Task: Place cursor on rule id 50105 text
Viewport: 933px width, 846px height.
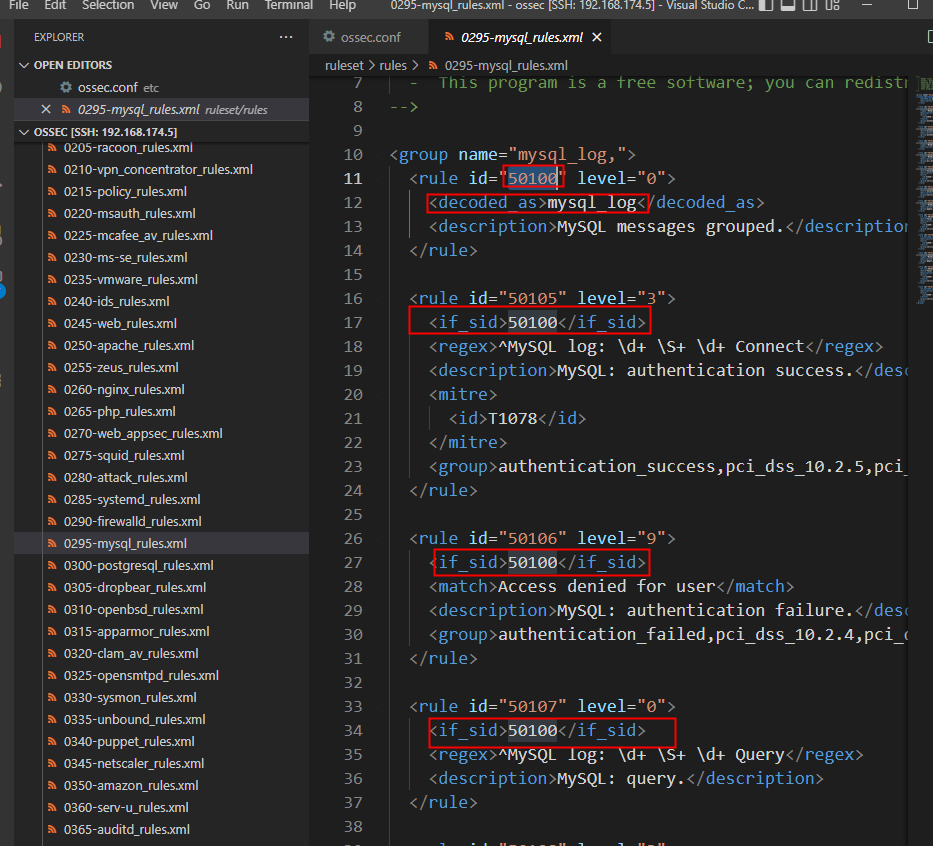Action: click(533, 299)
